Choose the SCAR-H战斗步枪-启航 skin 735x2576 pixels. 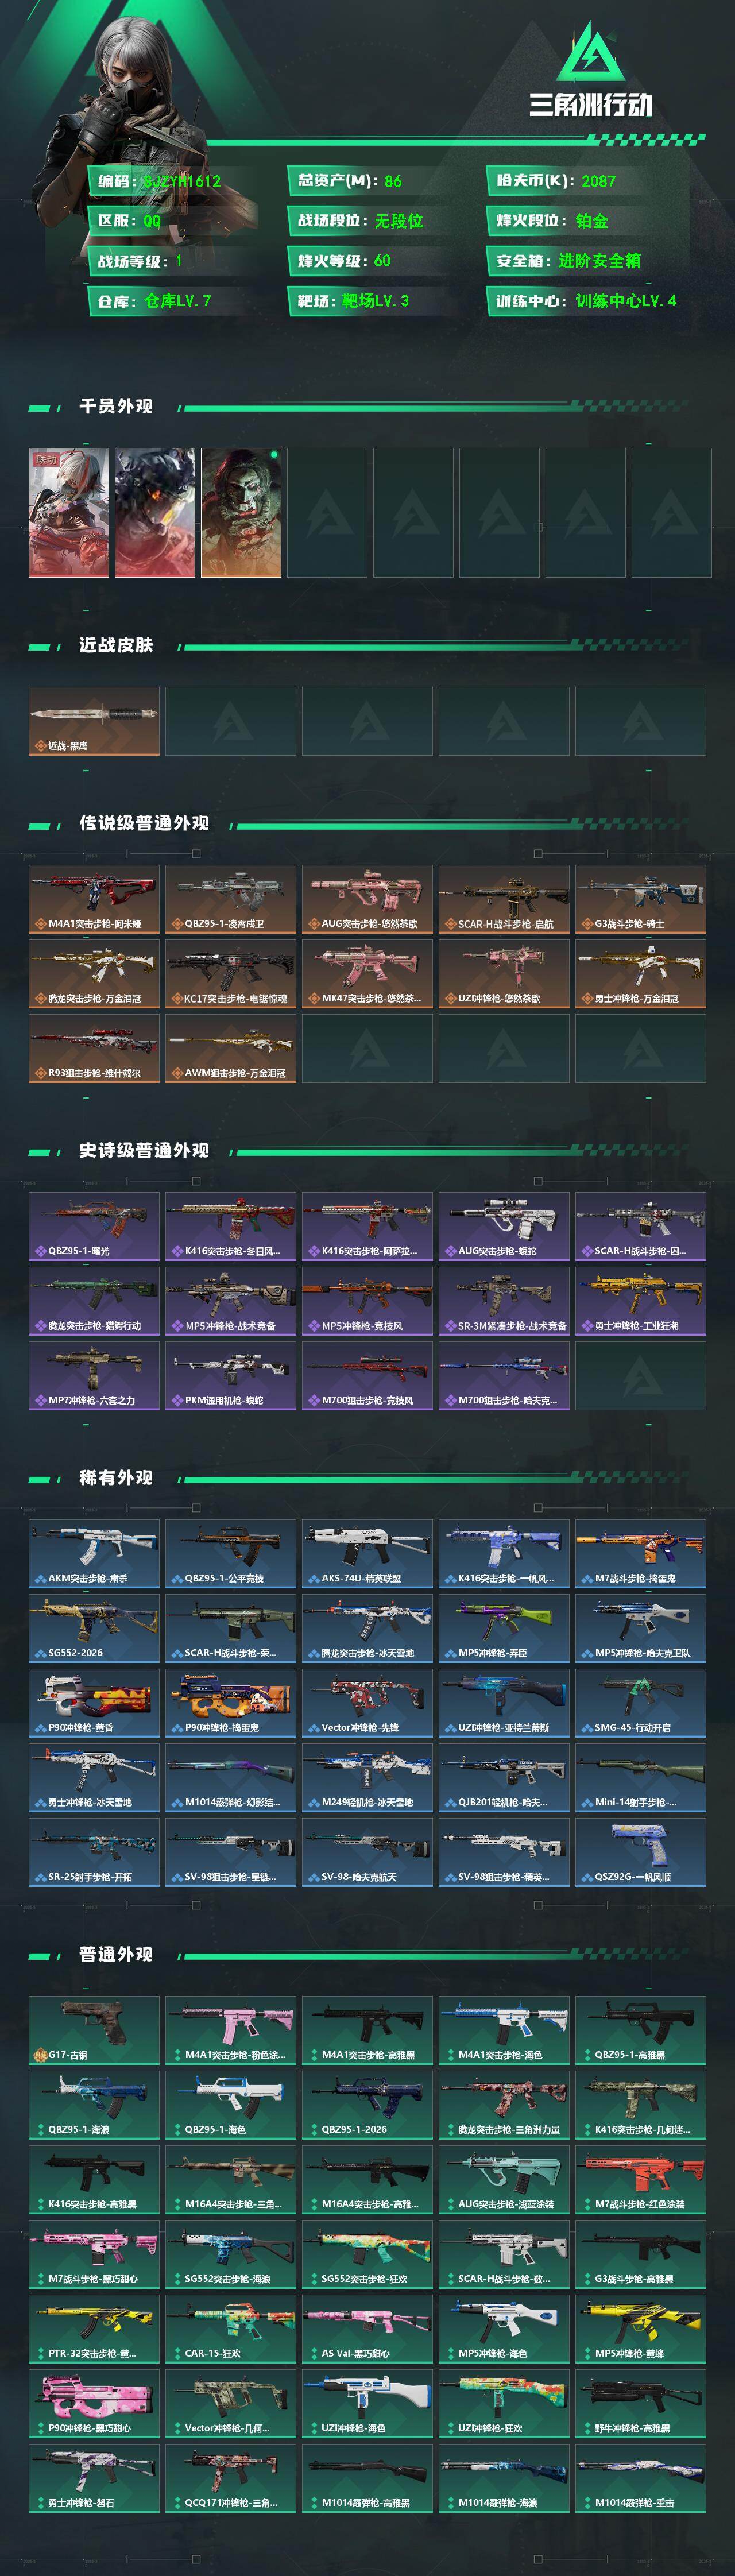coord(504,899)
